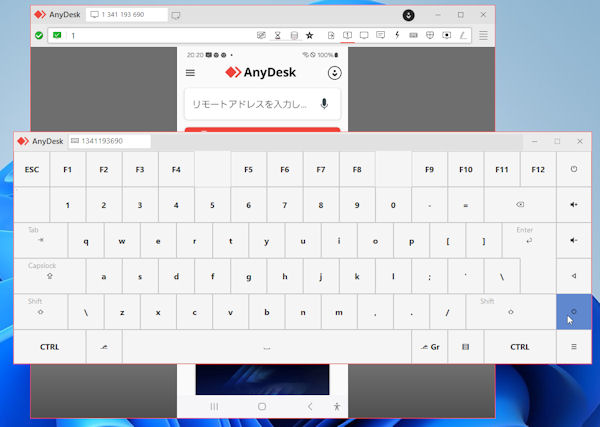Click the lightning actions icon in toolbar

coord(397,35)
